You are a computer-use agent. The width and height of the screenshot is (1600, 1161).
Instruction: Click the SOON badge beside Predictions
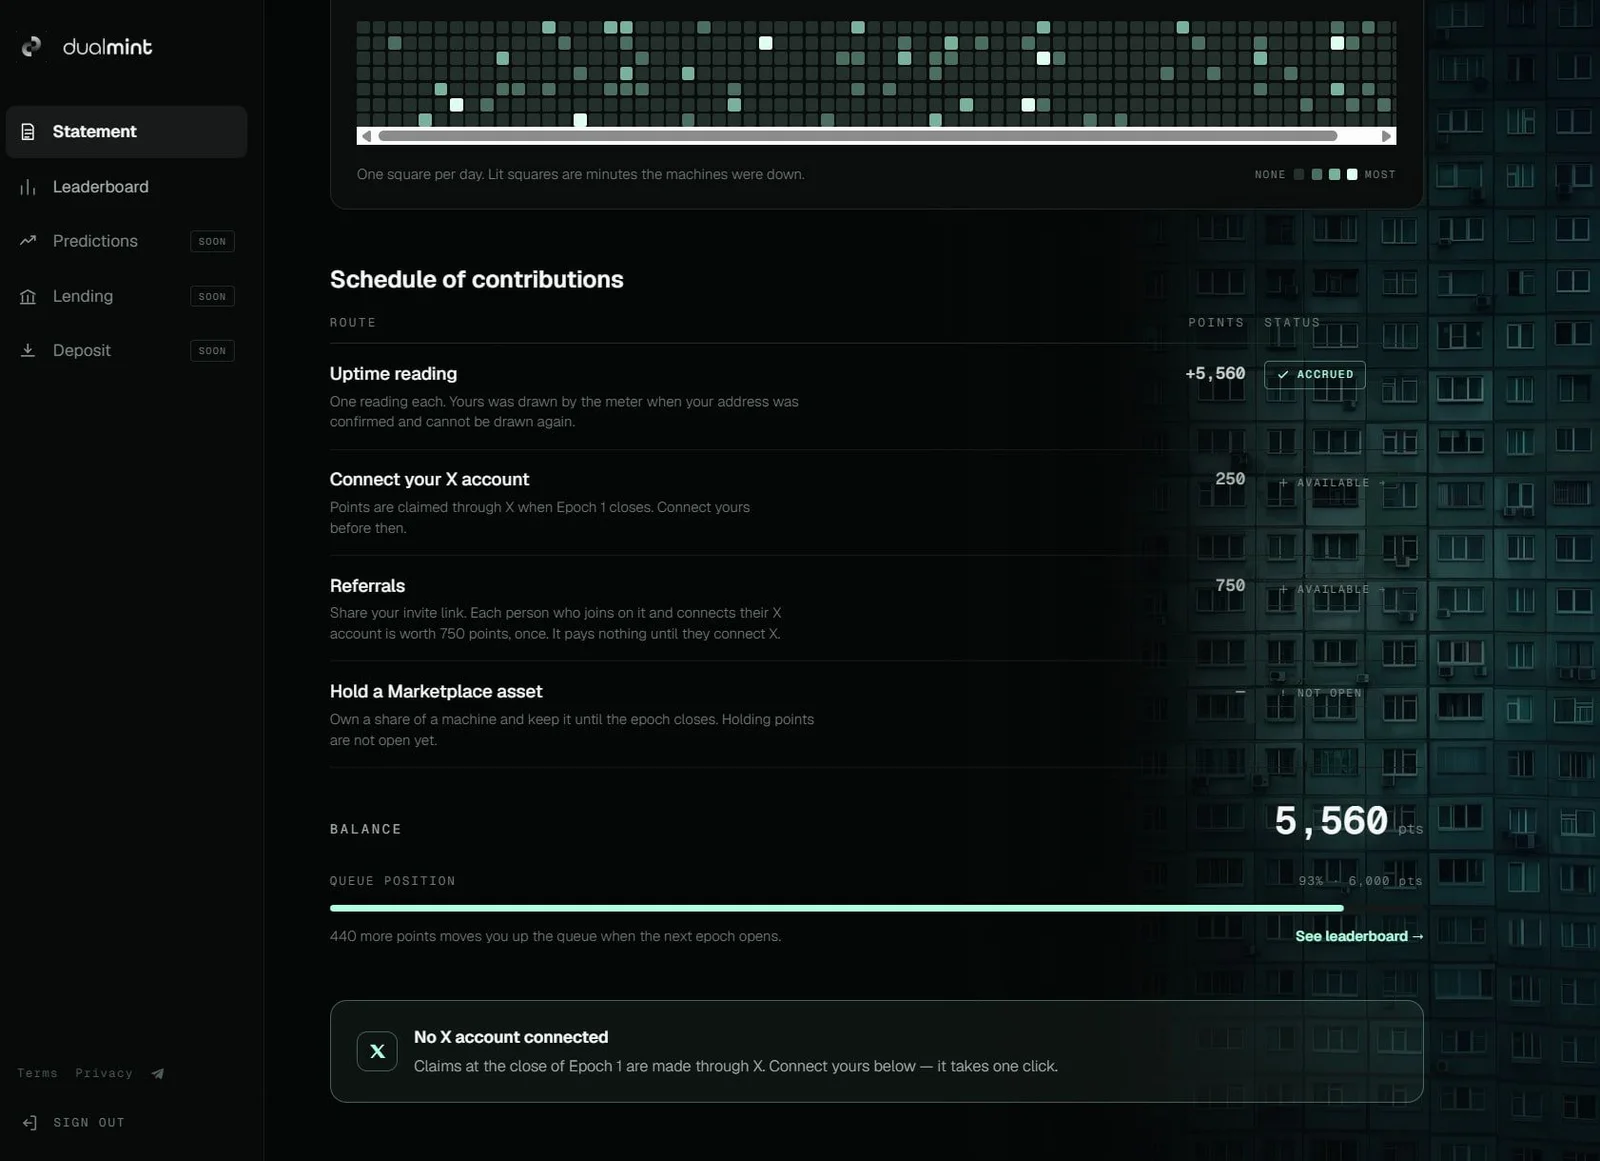[x=212, y=241]
